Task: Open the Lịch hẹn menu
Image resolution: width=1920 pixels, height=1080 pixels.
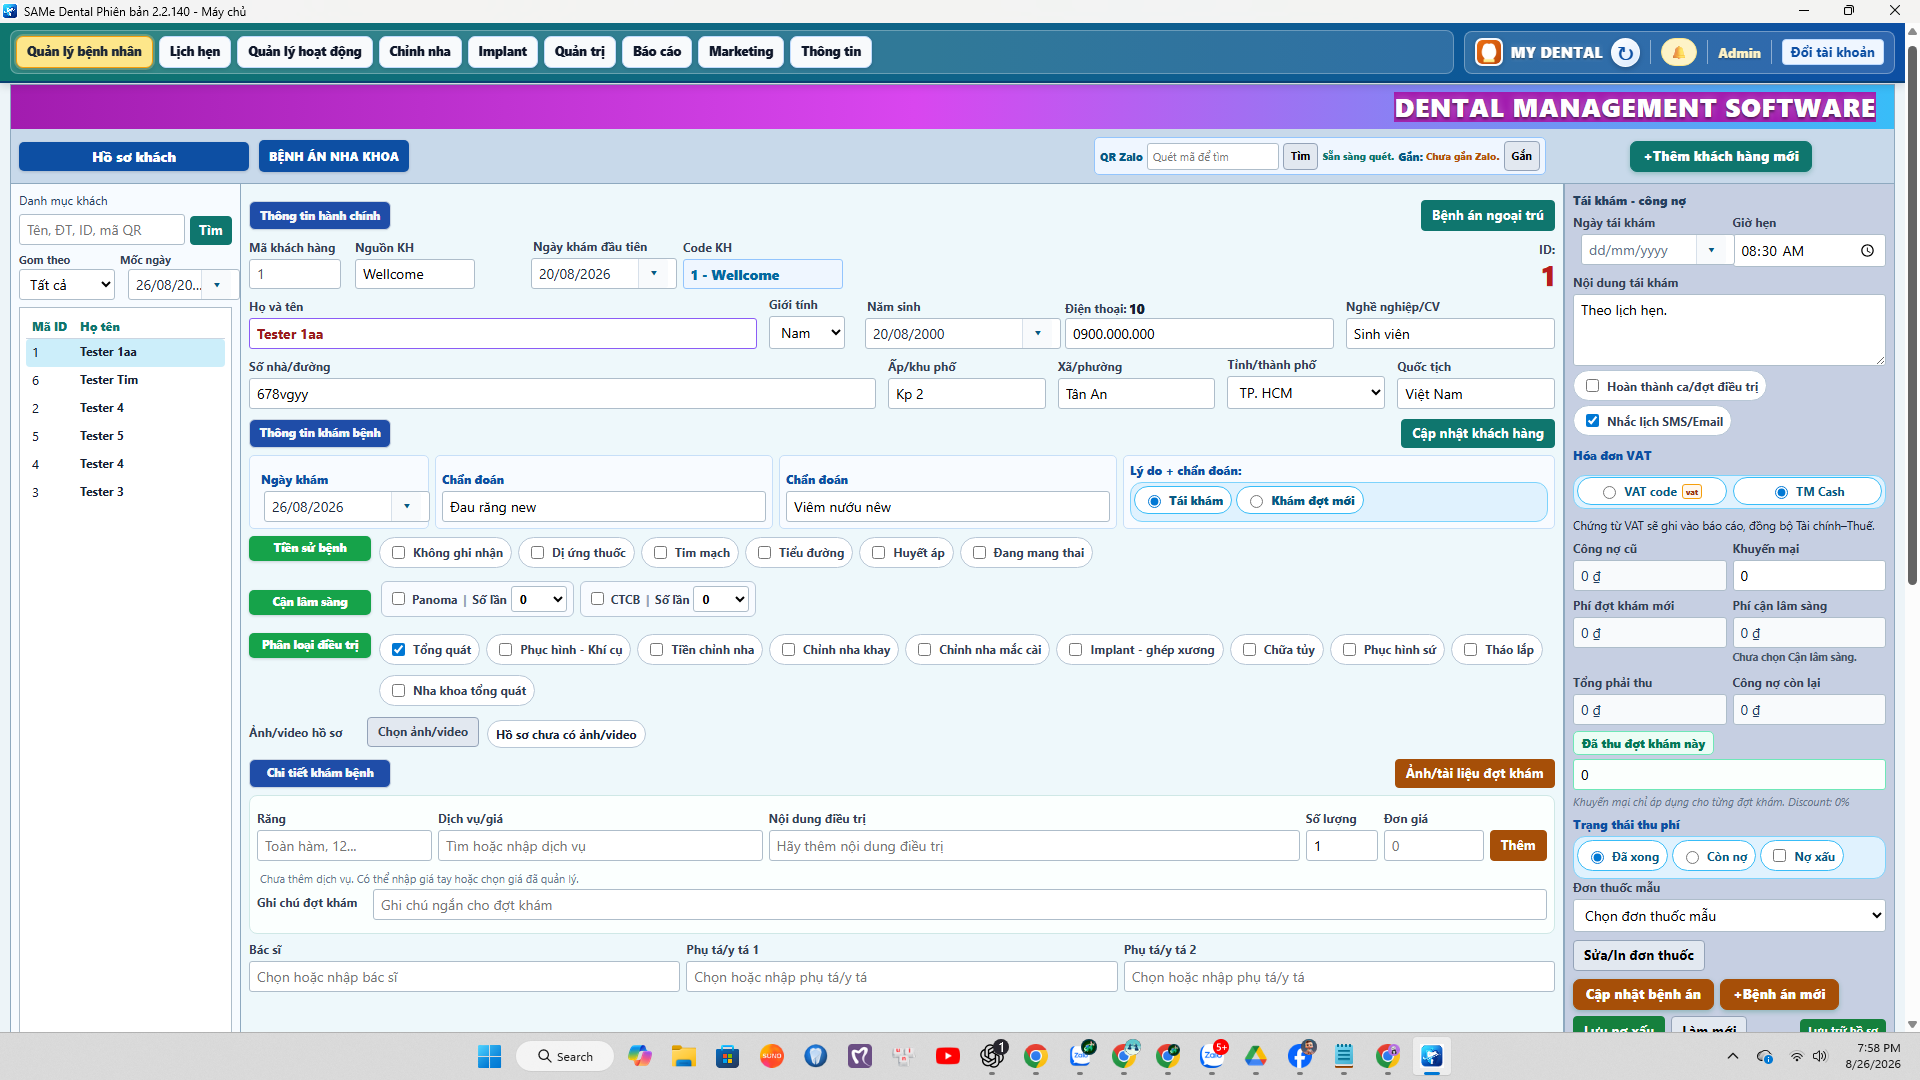Action: coord(195,52)
